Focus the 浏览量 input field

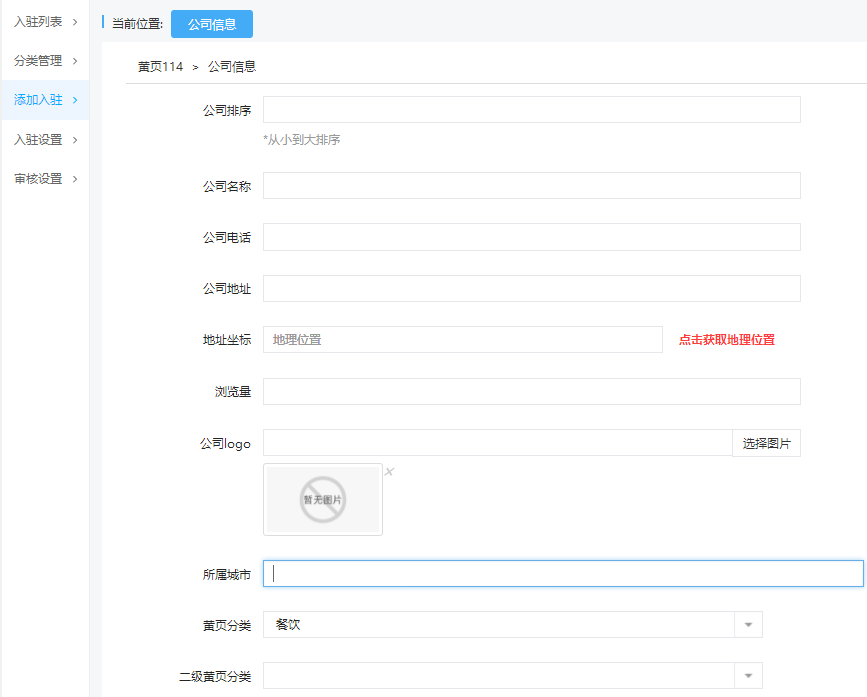[x=532, y=391]
